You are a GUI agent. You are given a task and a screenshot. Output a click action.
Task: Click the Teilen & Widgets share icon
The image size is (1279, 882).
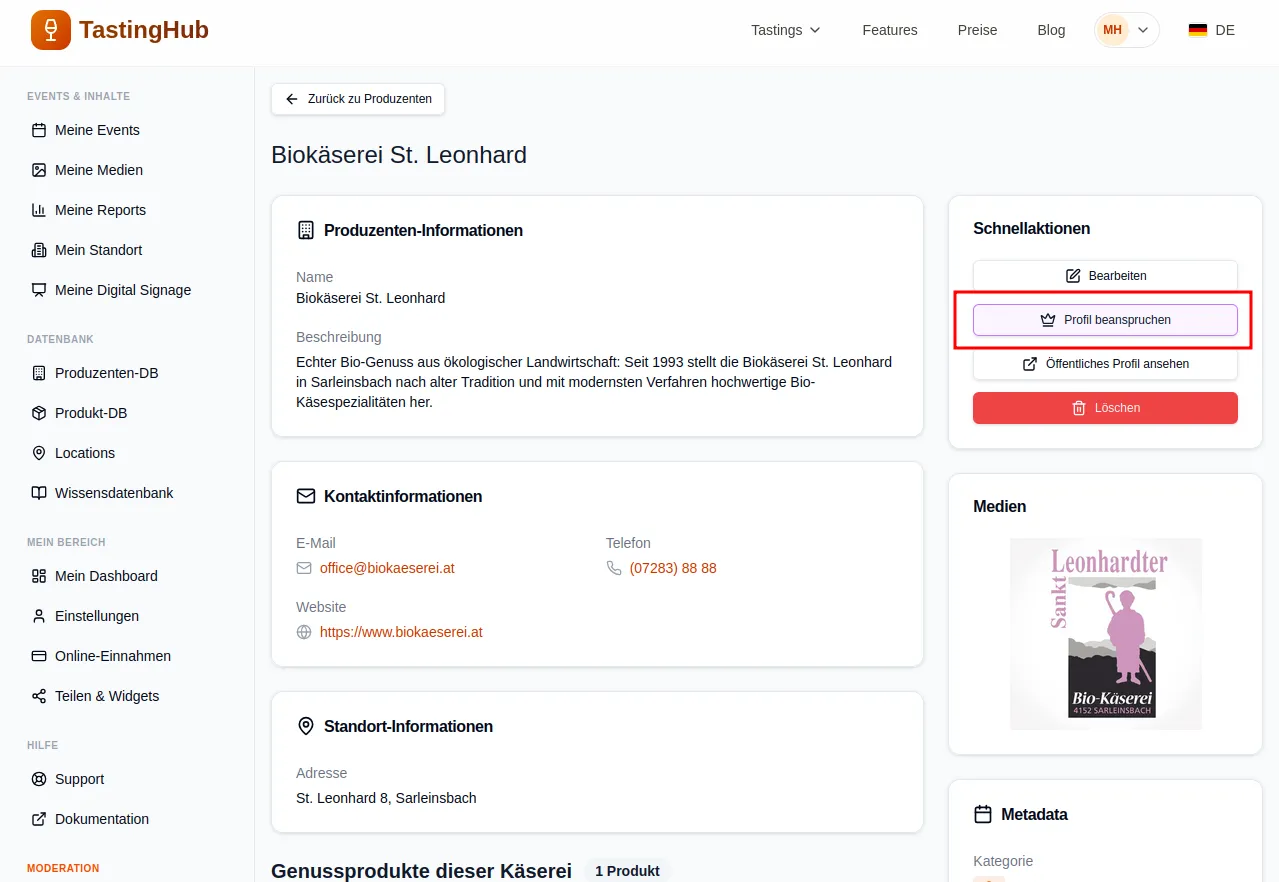pyautogui.click(x=39, y=696)
